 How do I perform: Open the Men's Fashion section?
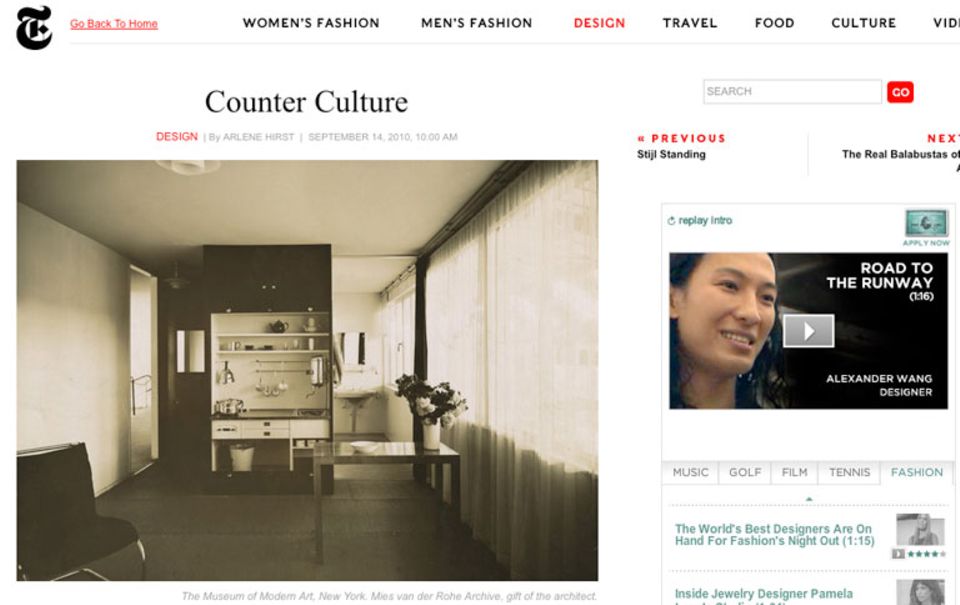tap(476, 23)
